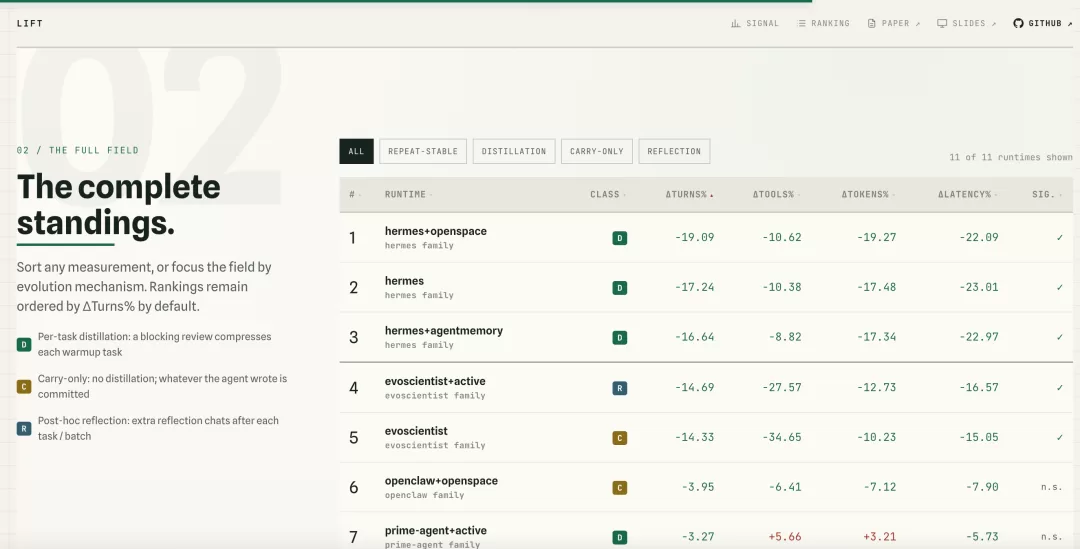Click the significance checkmark in the hermes row
1080x549 pixels.
(x=1059, y=287)
